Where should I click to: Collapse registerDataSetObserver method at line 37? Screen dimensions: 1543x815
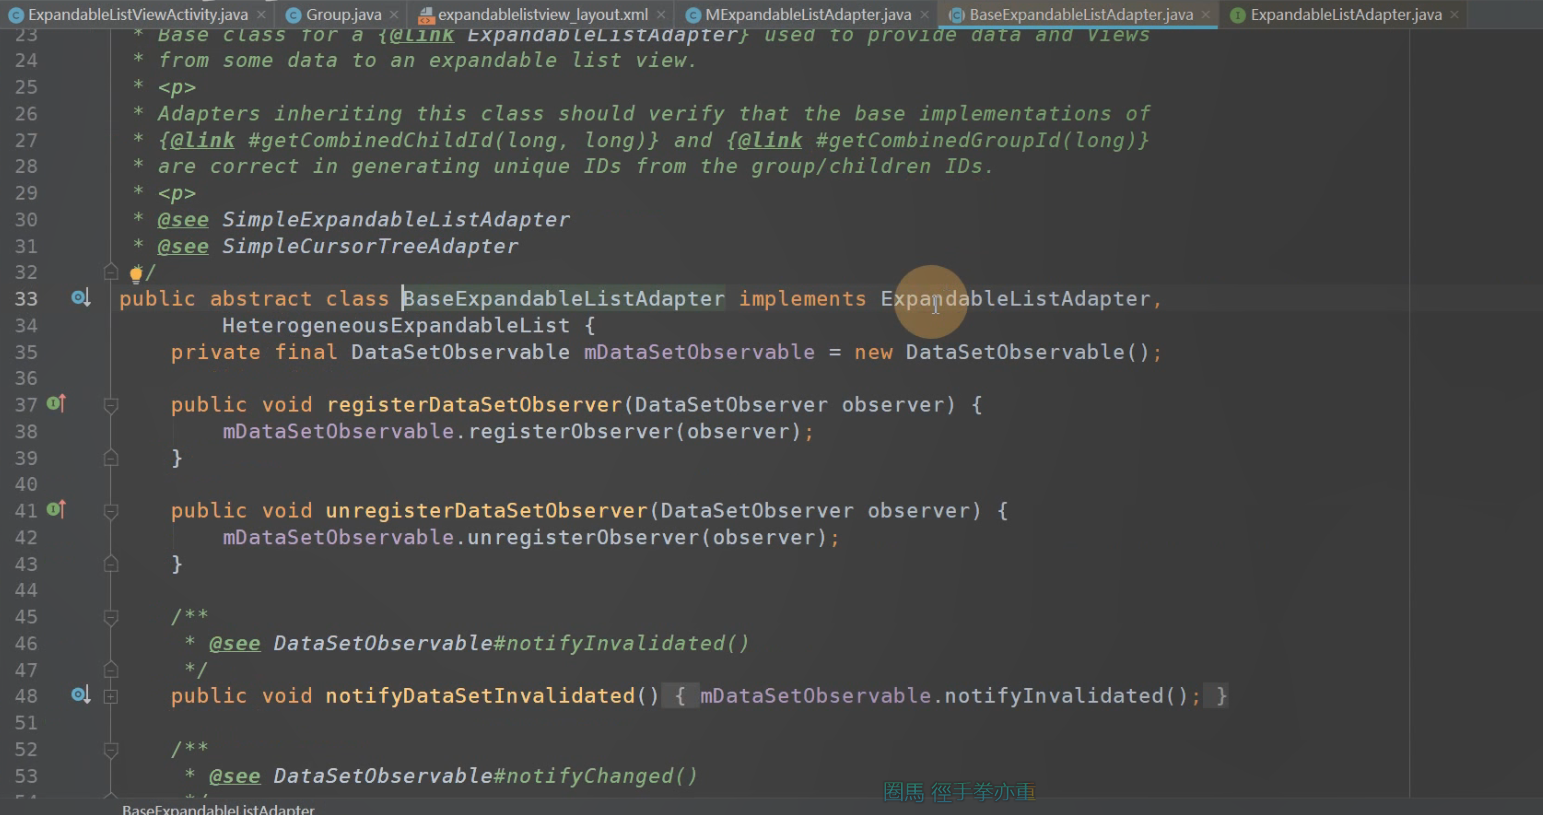click(x=111, y=405)
